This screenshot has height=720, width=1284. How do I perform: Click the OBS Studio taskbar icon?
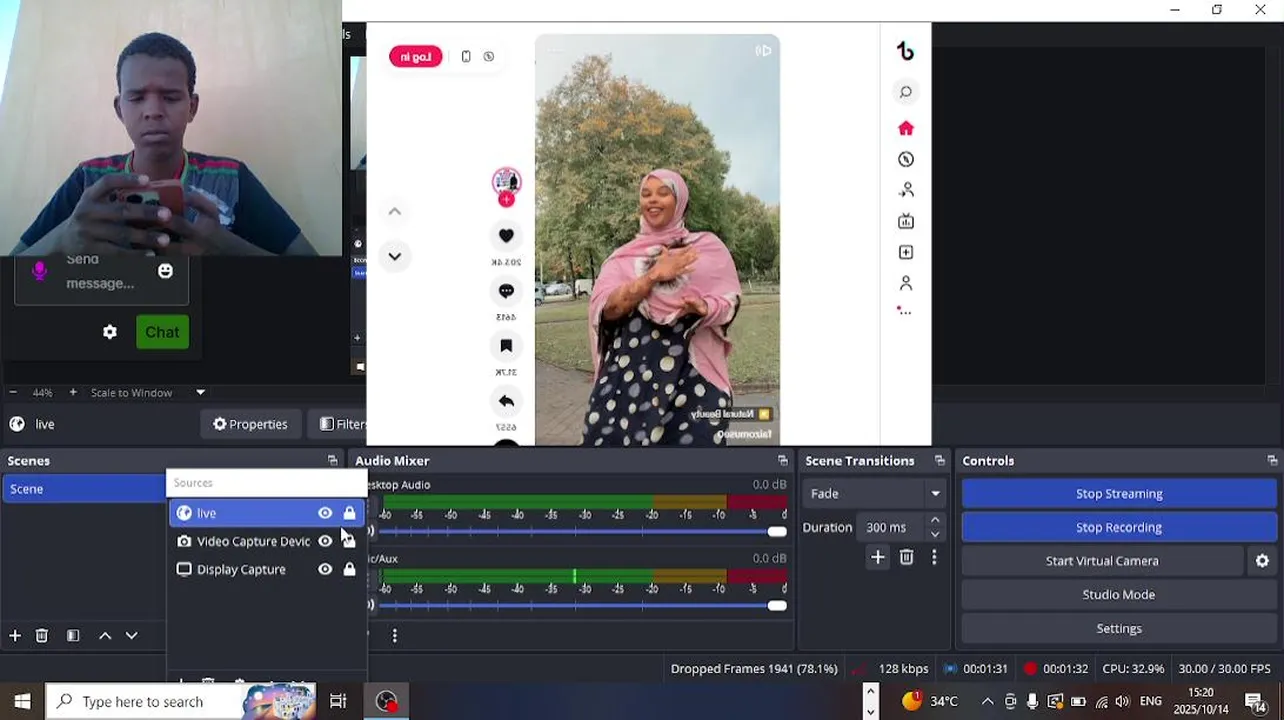[x=386, y=701]
